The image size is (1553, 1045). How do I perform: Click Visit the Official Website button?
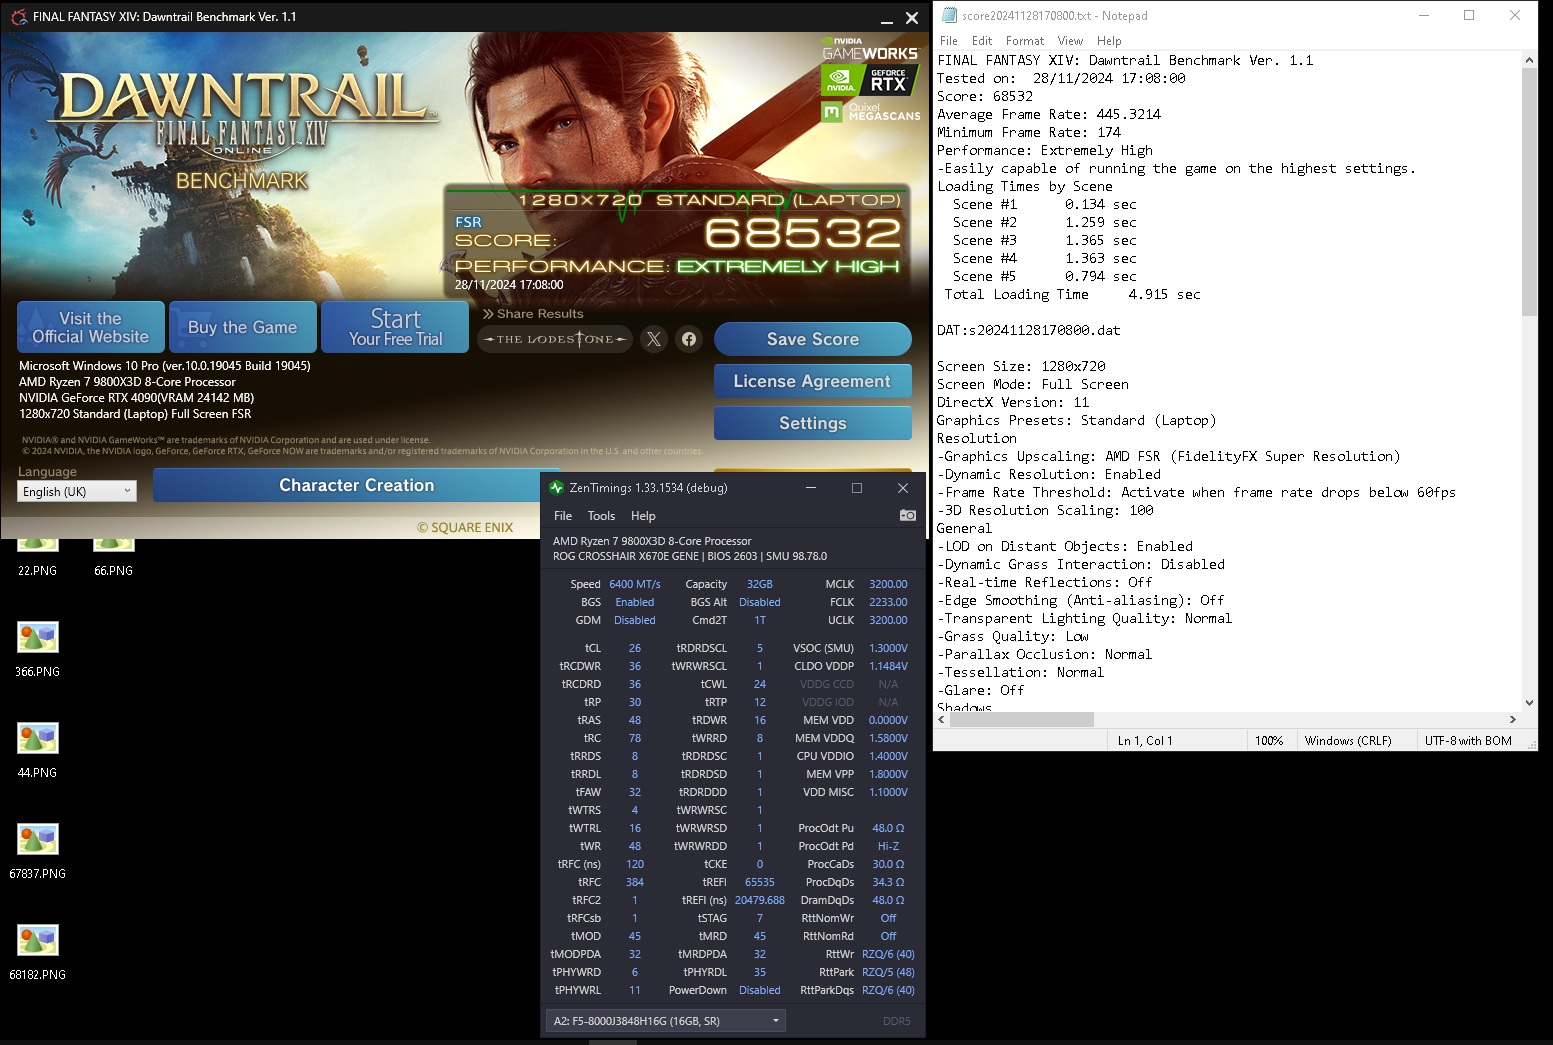pos(91,327)
